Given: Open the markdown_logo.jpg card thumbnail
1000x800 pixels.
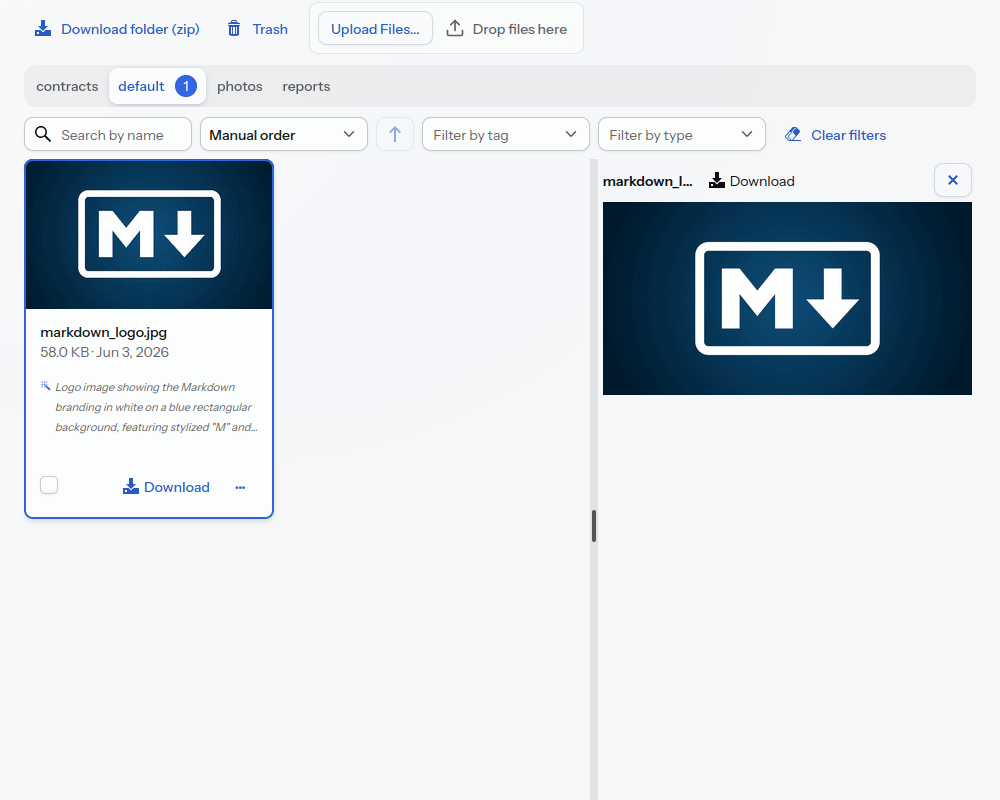Looking at the screenshot, I should pos(149,235).
